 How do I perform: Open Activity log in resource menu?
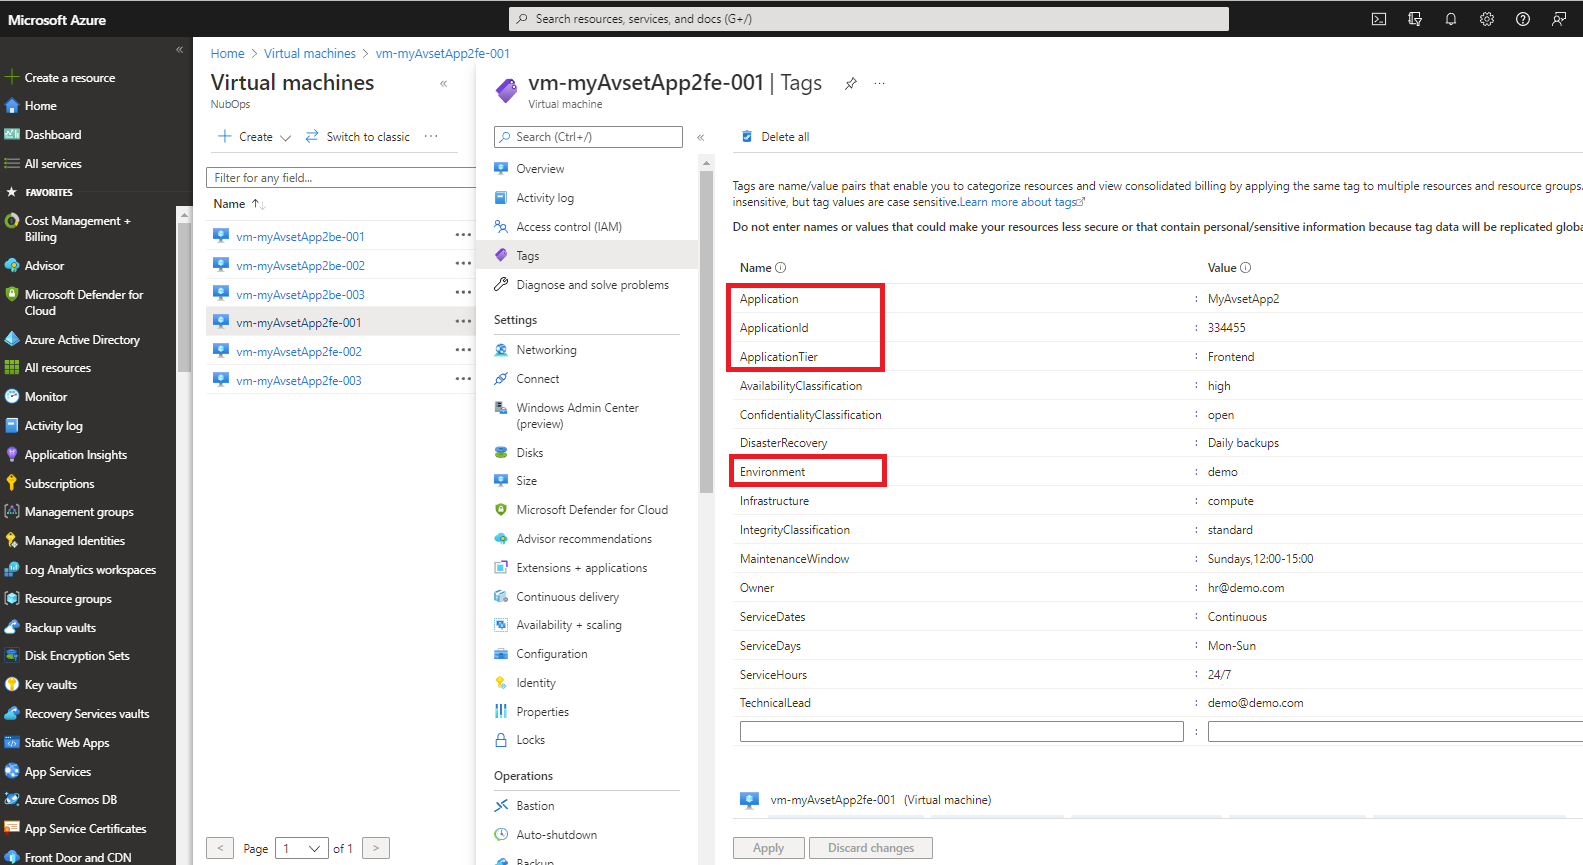coord(545,198)
